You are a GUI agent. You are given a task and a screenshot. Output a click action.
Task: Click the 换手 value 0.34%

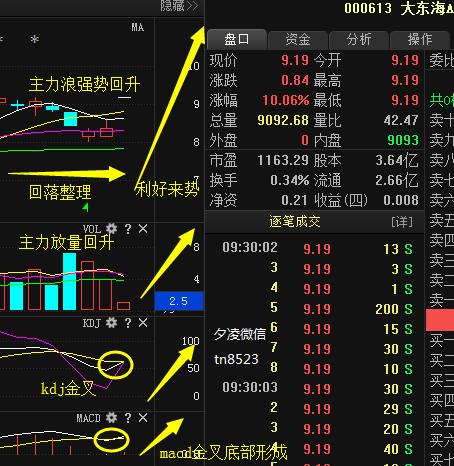click(290, 181)
